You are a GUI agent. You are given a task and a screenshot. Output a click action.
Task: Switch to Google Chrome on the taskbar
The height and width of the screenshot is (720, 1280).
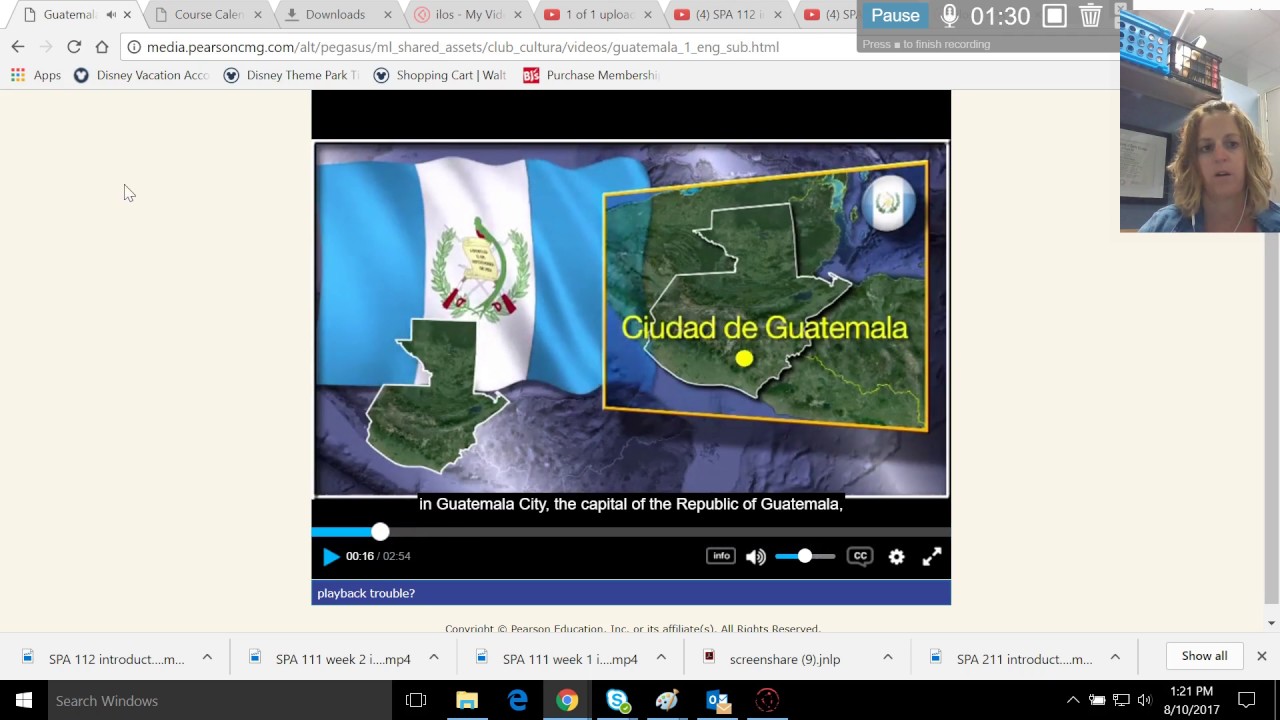[567, 700]
